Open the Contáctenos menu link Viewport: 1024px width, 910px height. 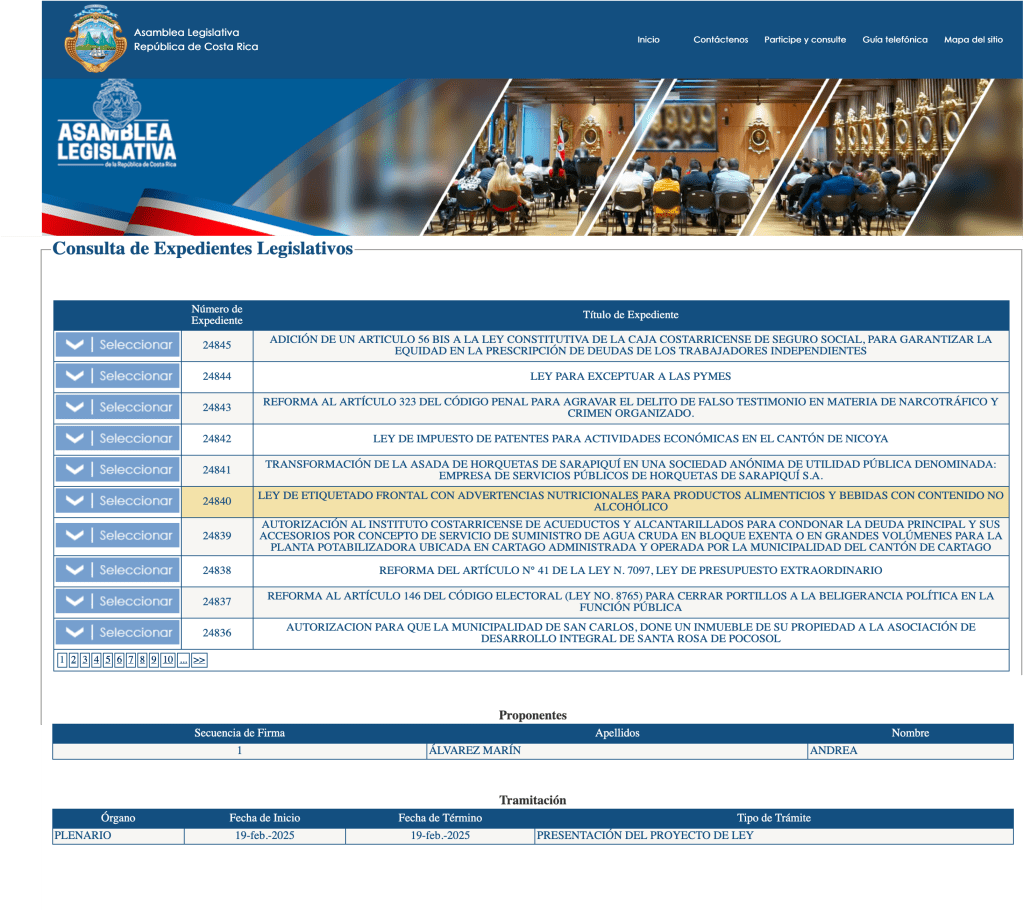coord(720,40)
